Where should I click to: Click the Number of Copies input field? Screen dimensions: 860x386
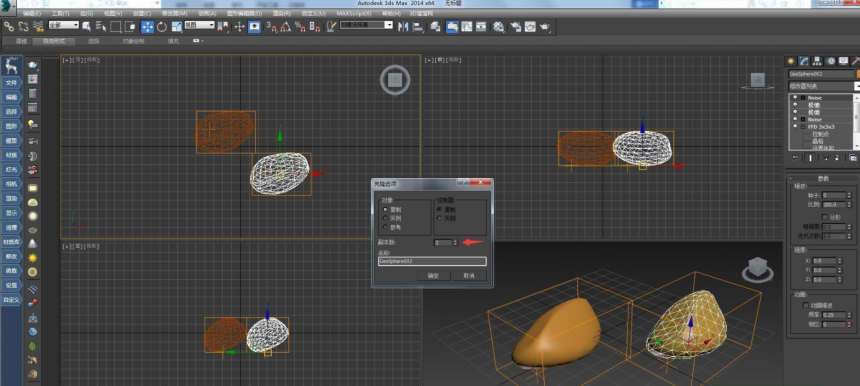443,242
